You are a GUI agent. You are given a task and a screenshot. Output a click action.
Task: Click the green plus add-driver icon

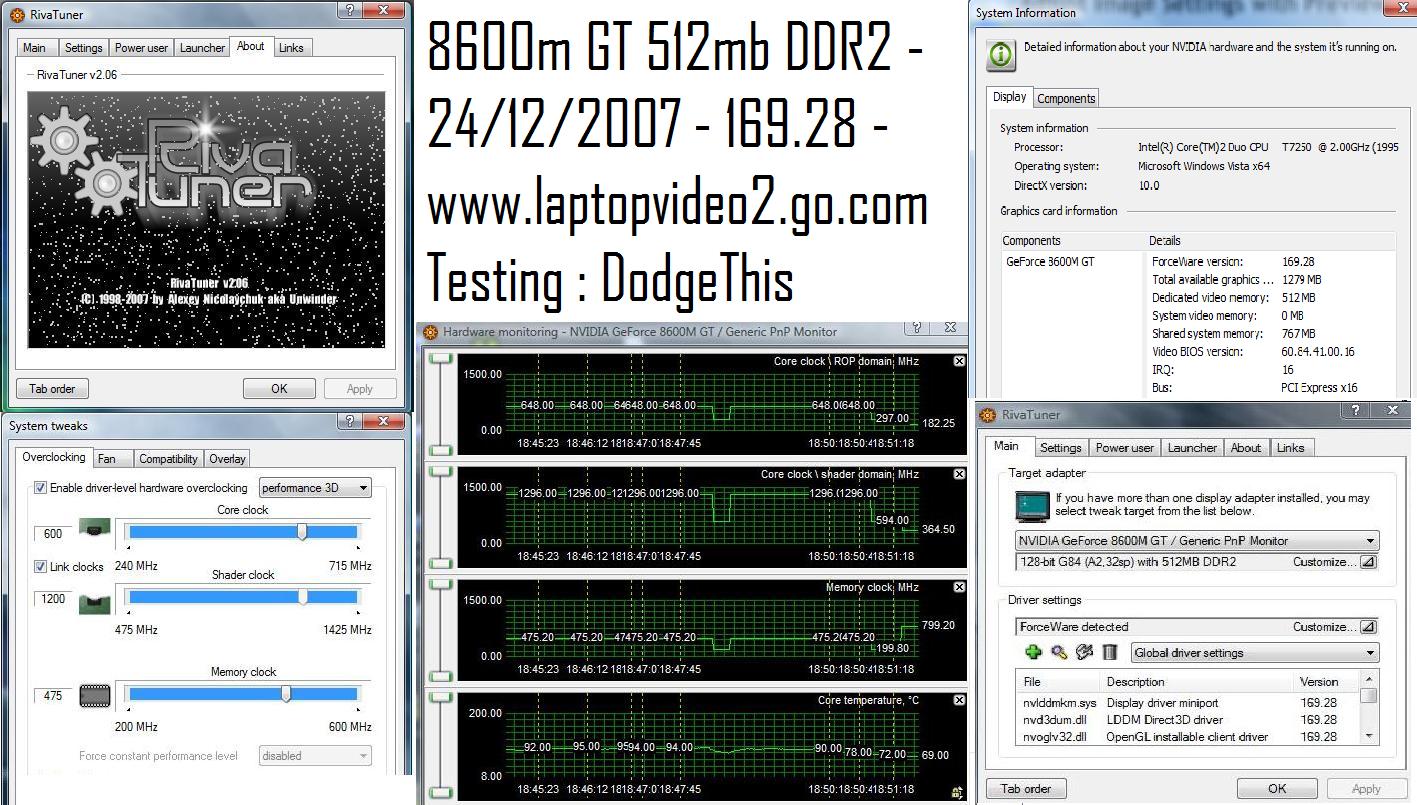[x=1034, y=652]
